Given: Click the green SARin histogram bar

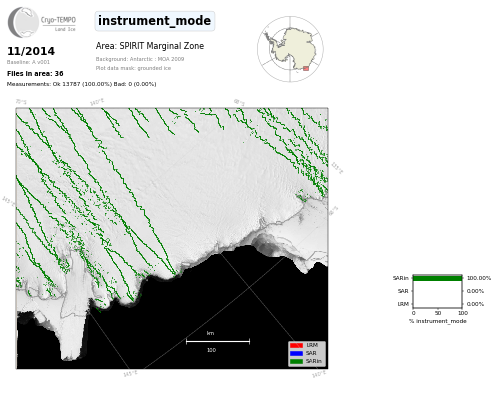Looking at the screenshot, I should pyautogui.click(x=437, y=278).
